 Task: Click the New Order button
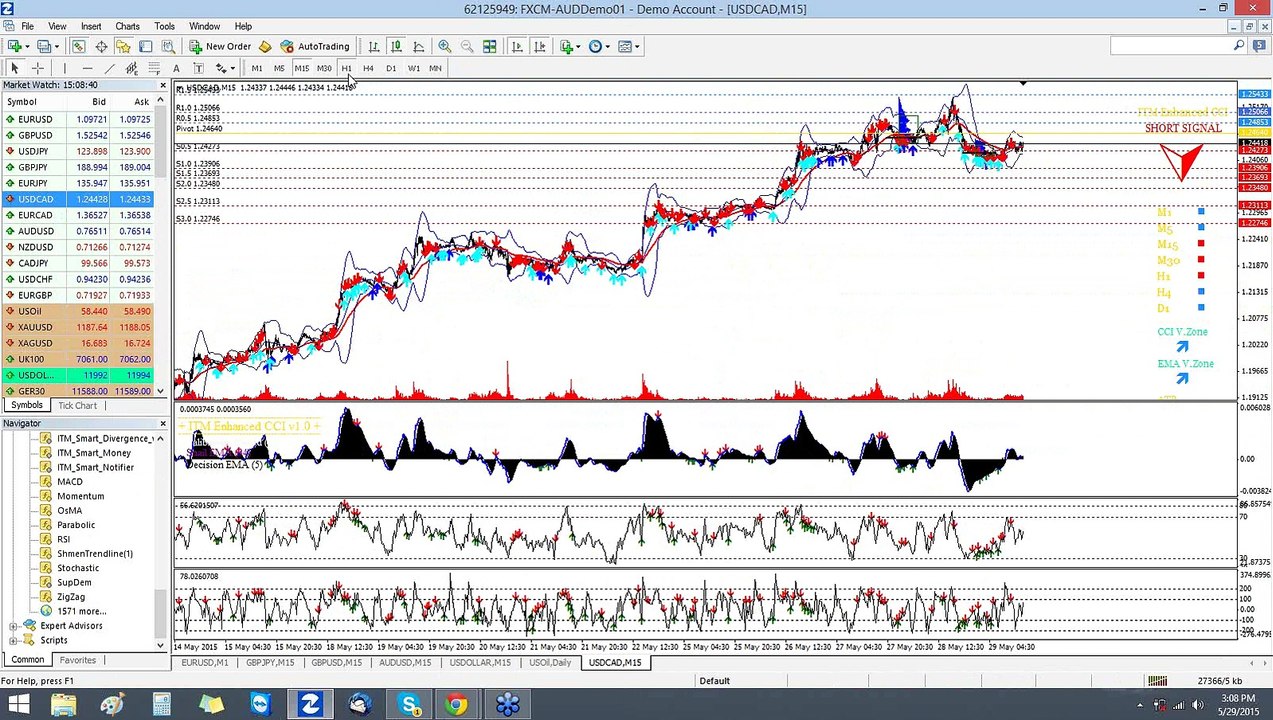220,46
